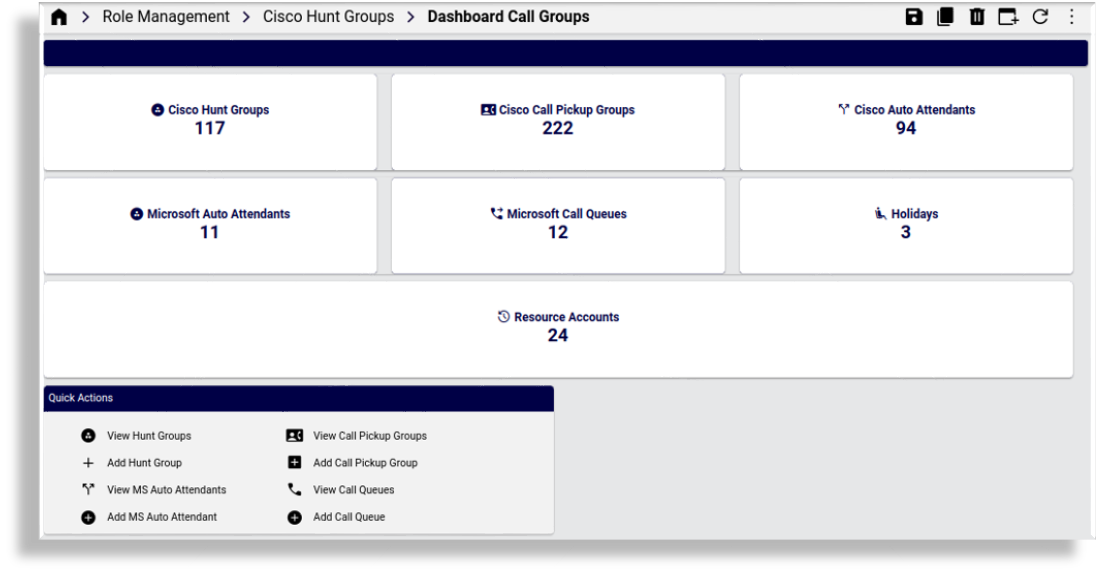Click the chevron before Dashboard Call Groups
The image size is (1098, 574).
click(x=411, y=17)
